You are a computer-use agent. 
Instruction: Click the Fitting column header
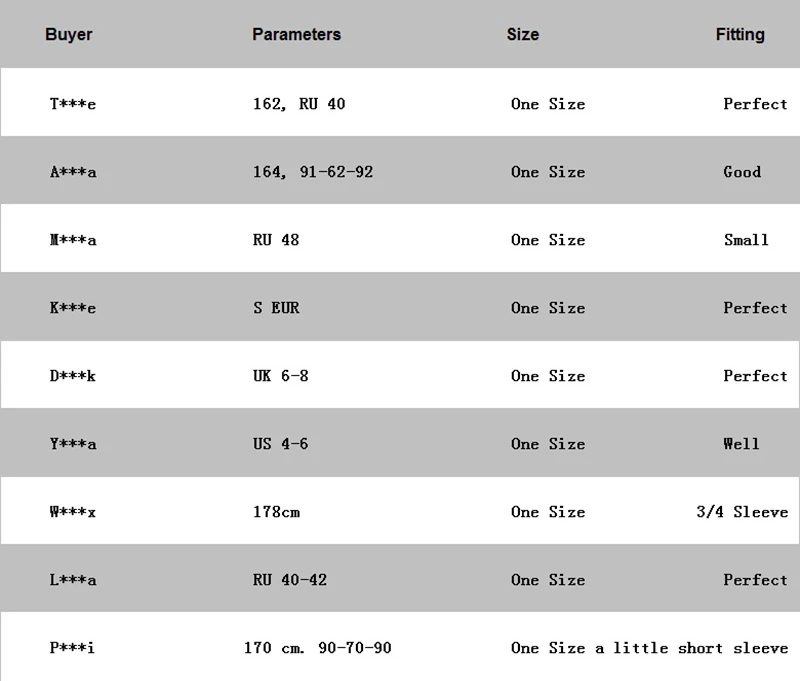click(740, 34)
